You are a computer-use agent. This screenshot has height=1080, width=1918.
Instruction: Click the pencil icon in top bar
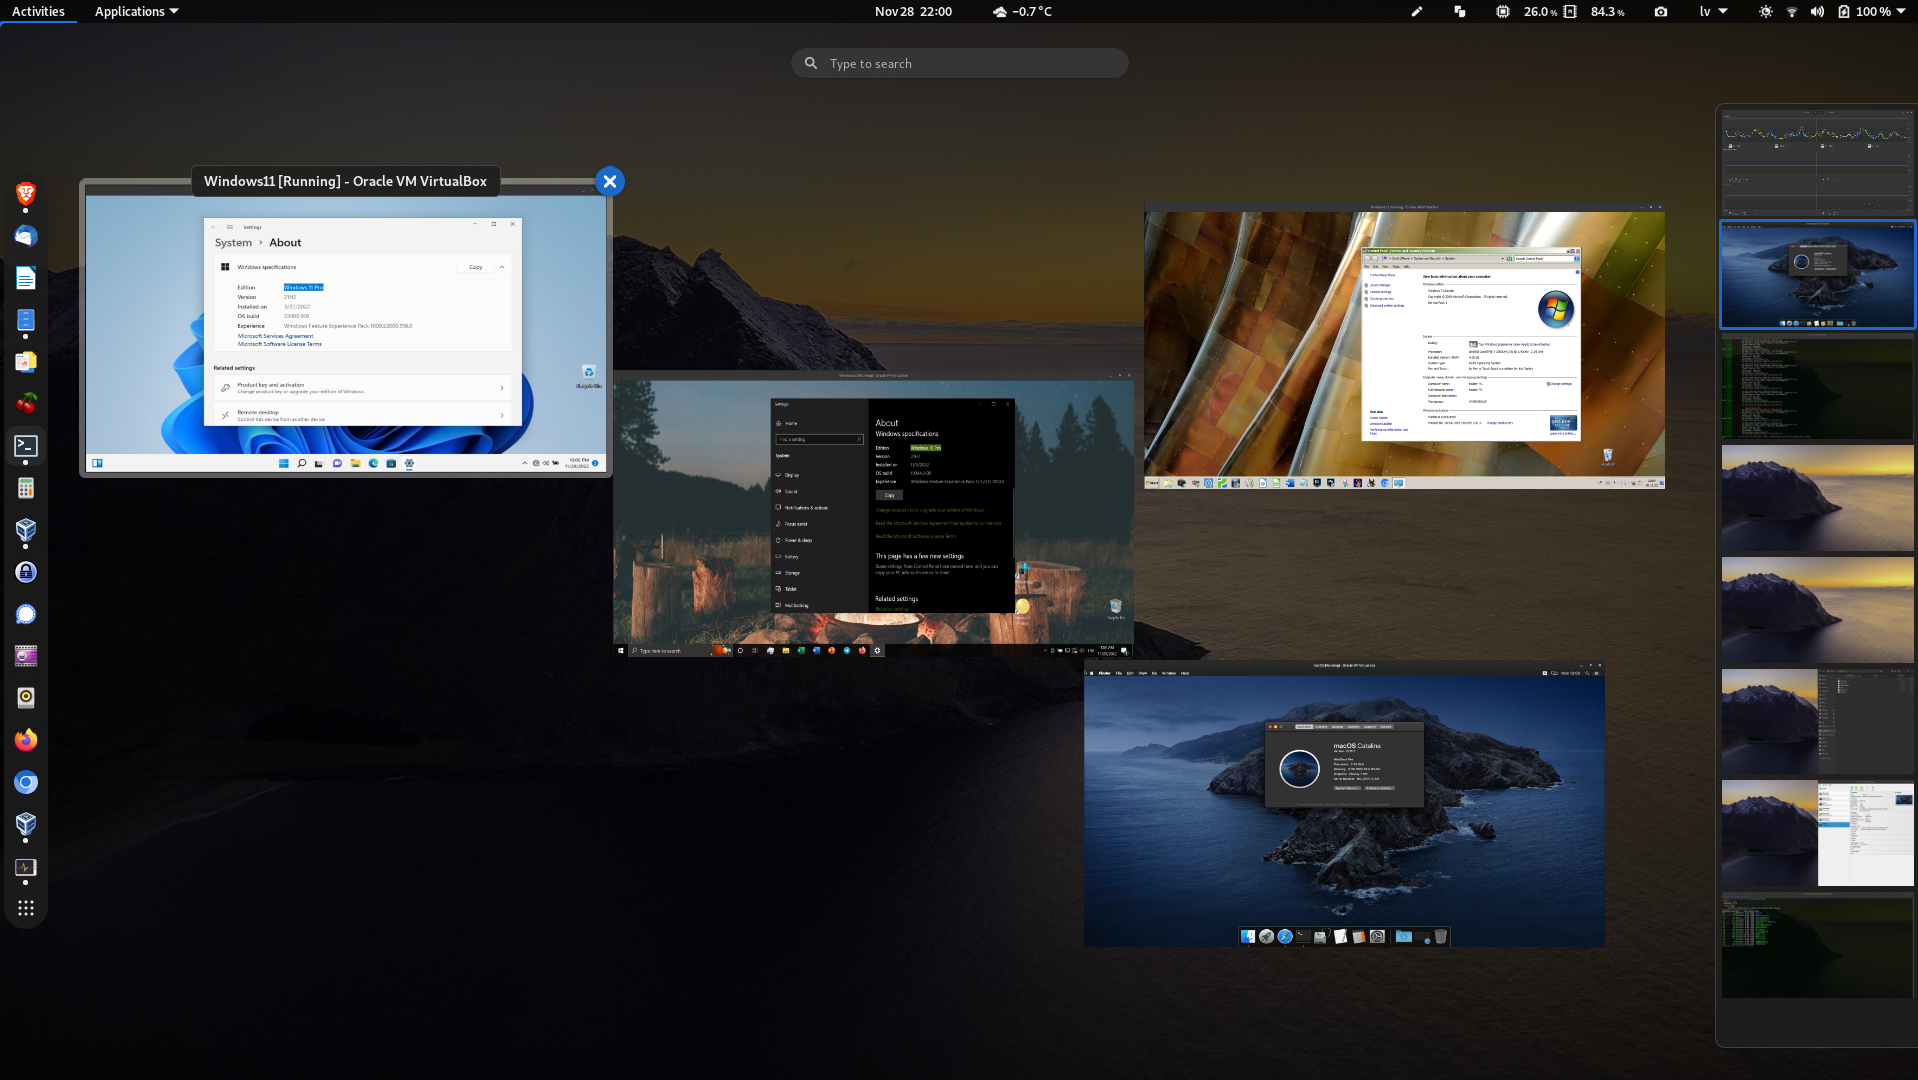coord(1416,12)
